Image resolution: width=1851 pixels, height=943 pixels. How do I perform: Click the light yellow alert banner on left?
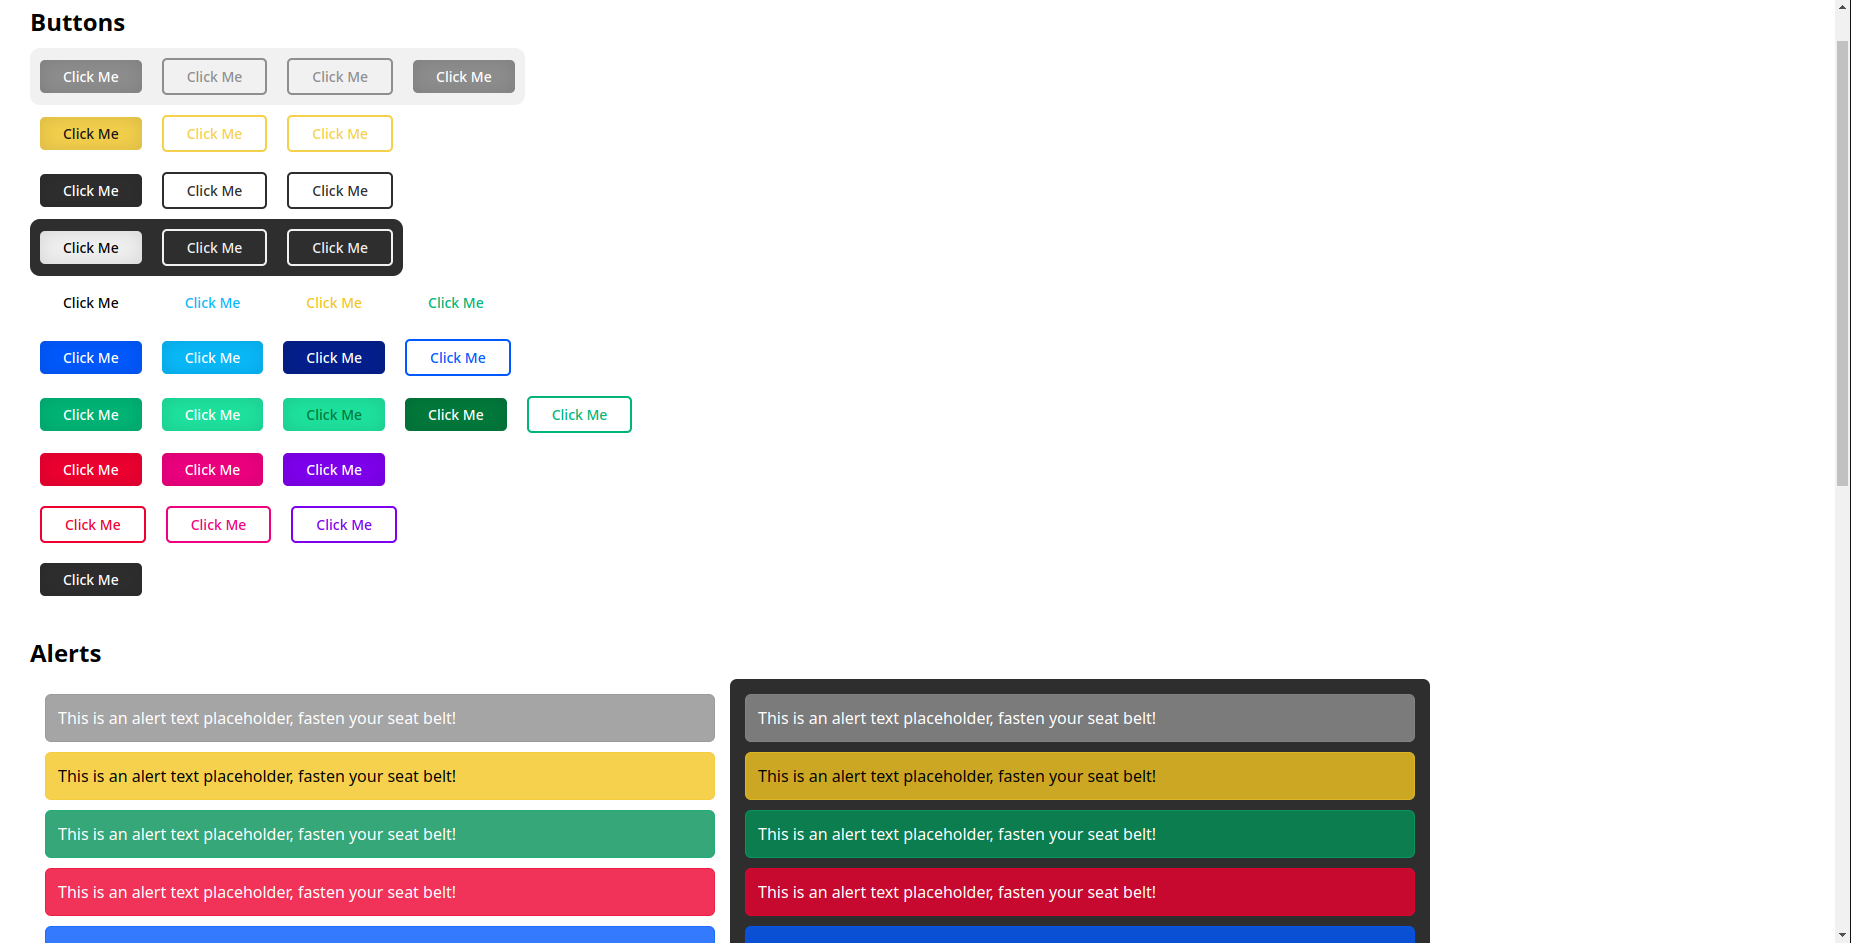click(x=379, y=776)
